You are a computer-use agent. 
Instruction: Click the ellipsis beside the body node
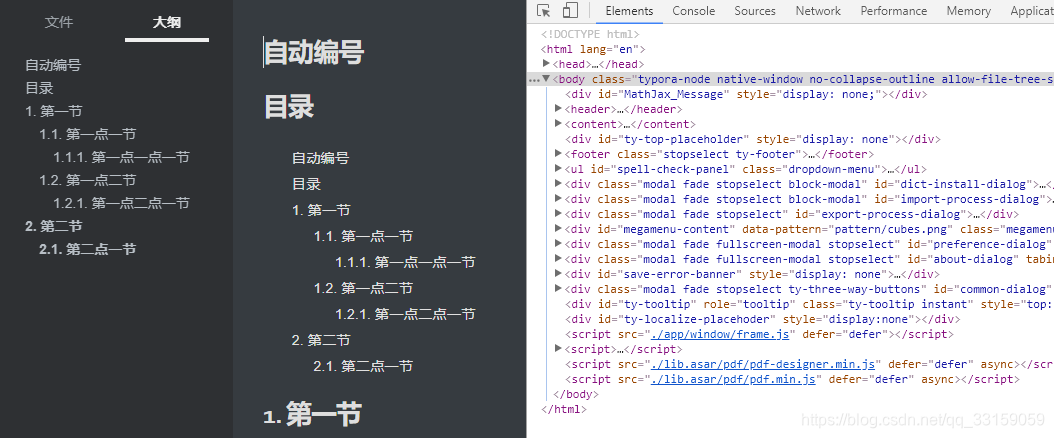[x=534, y=79]
